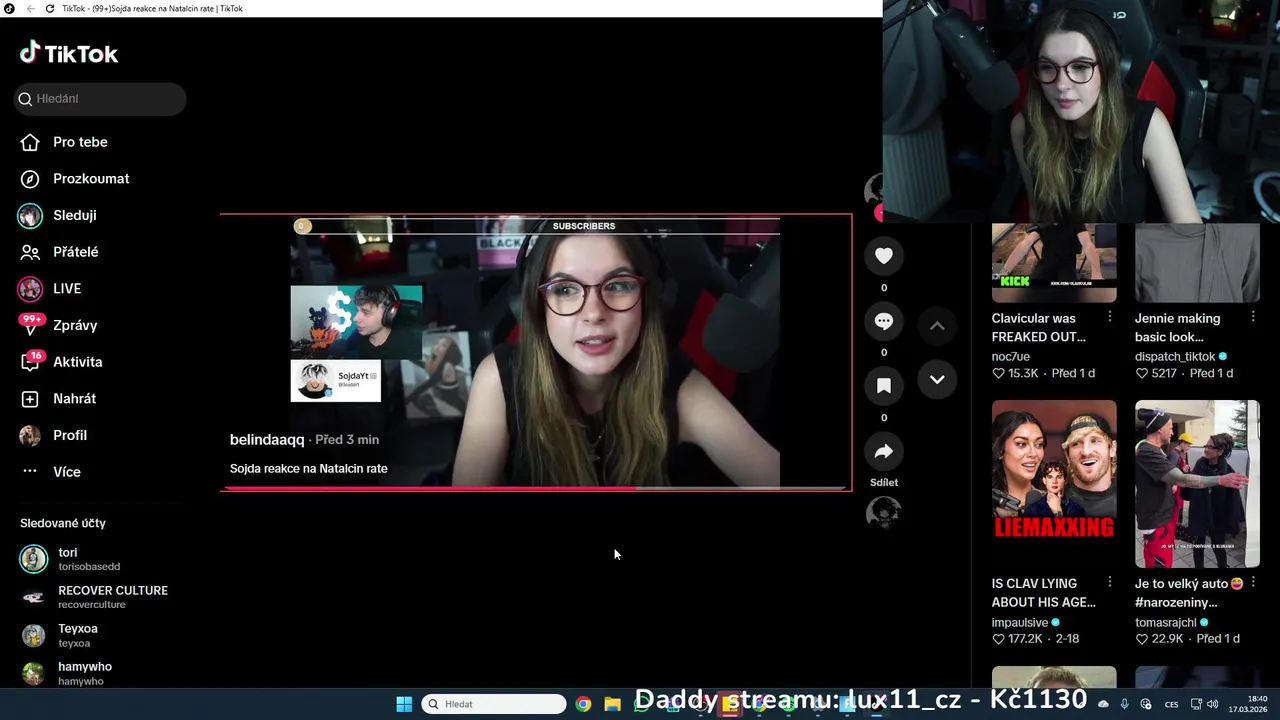
Task: Reload the page with refresh icon
Action: coord(50,8)
